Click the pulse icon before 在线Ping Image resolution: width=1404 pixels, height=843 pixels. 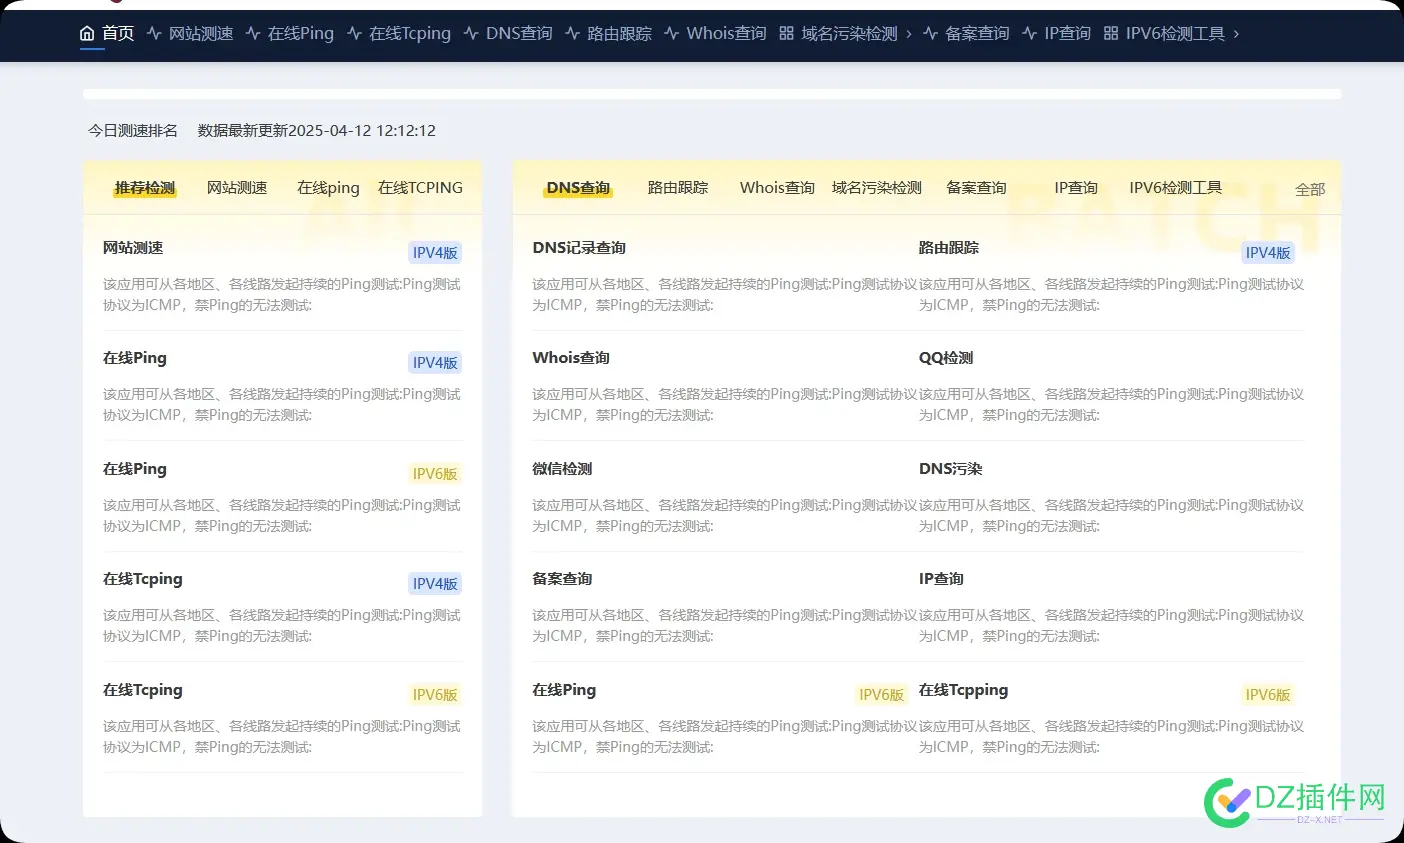253,33
